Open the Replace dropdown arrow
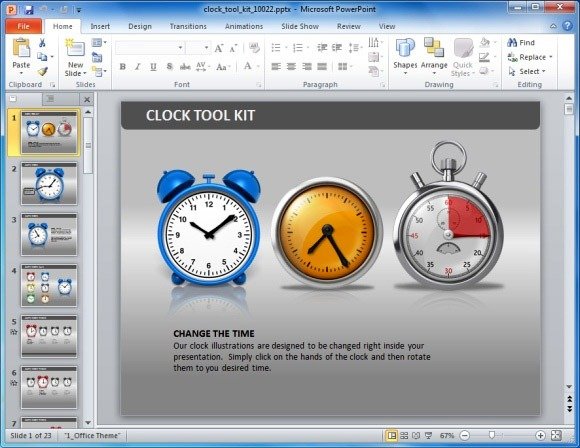The image size is (580, 448). pos(551,57)
